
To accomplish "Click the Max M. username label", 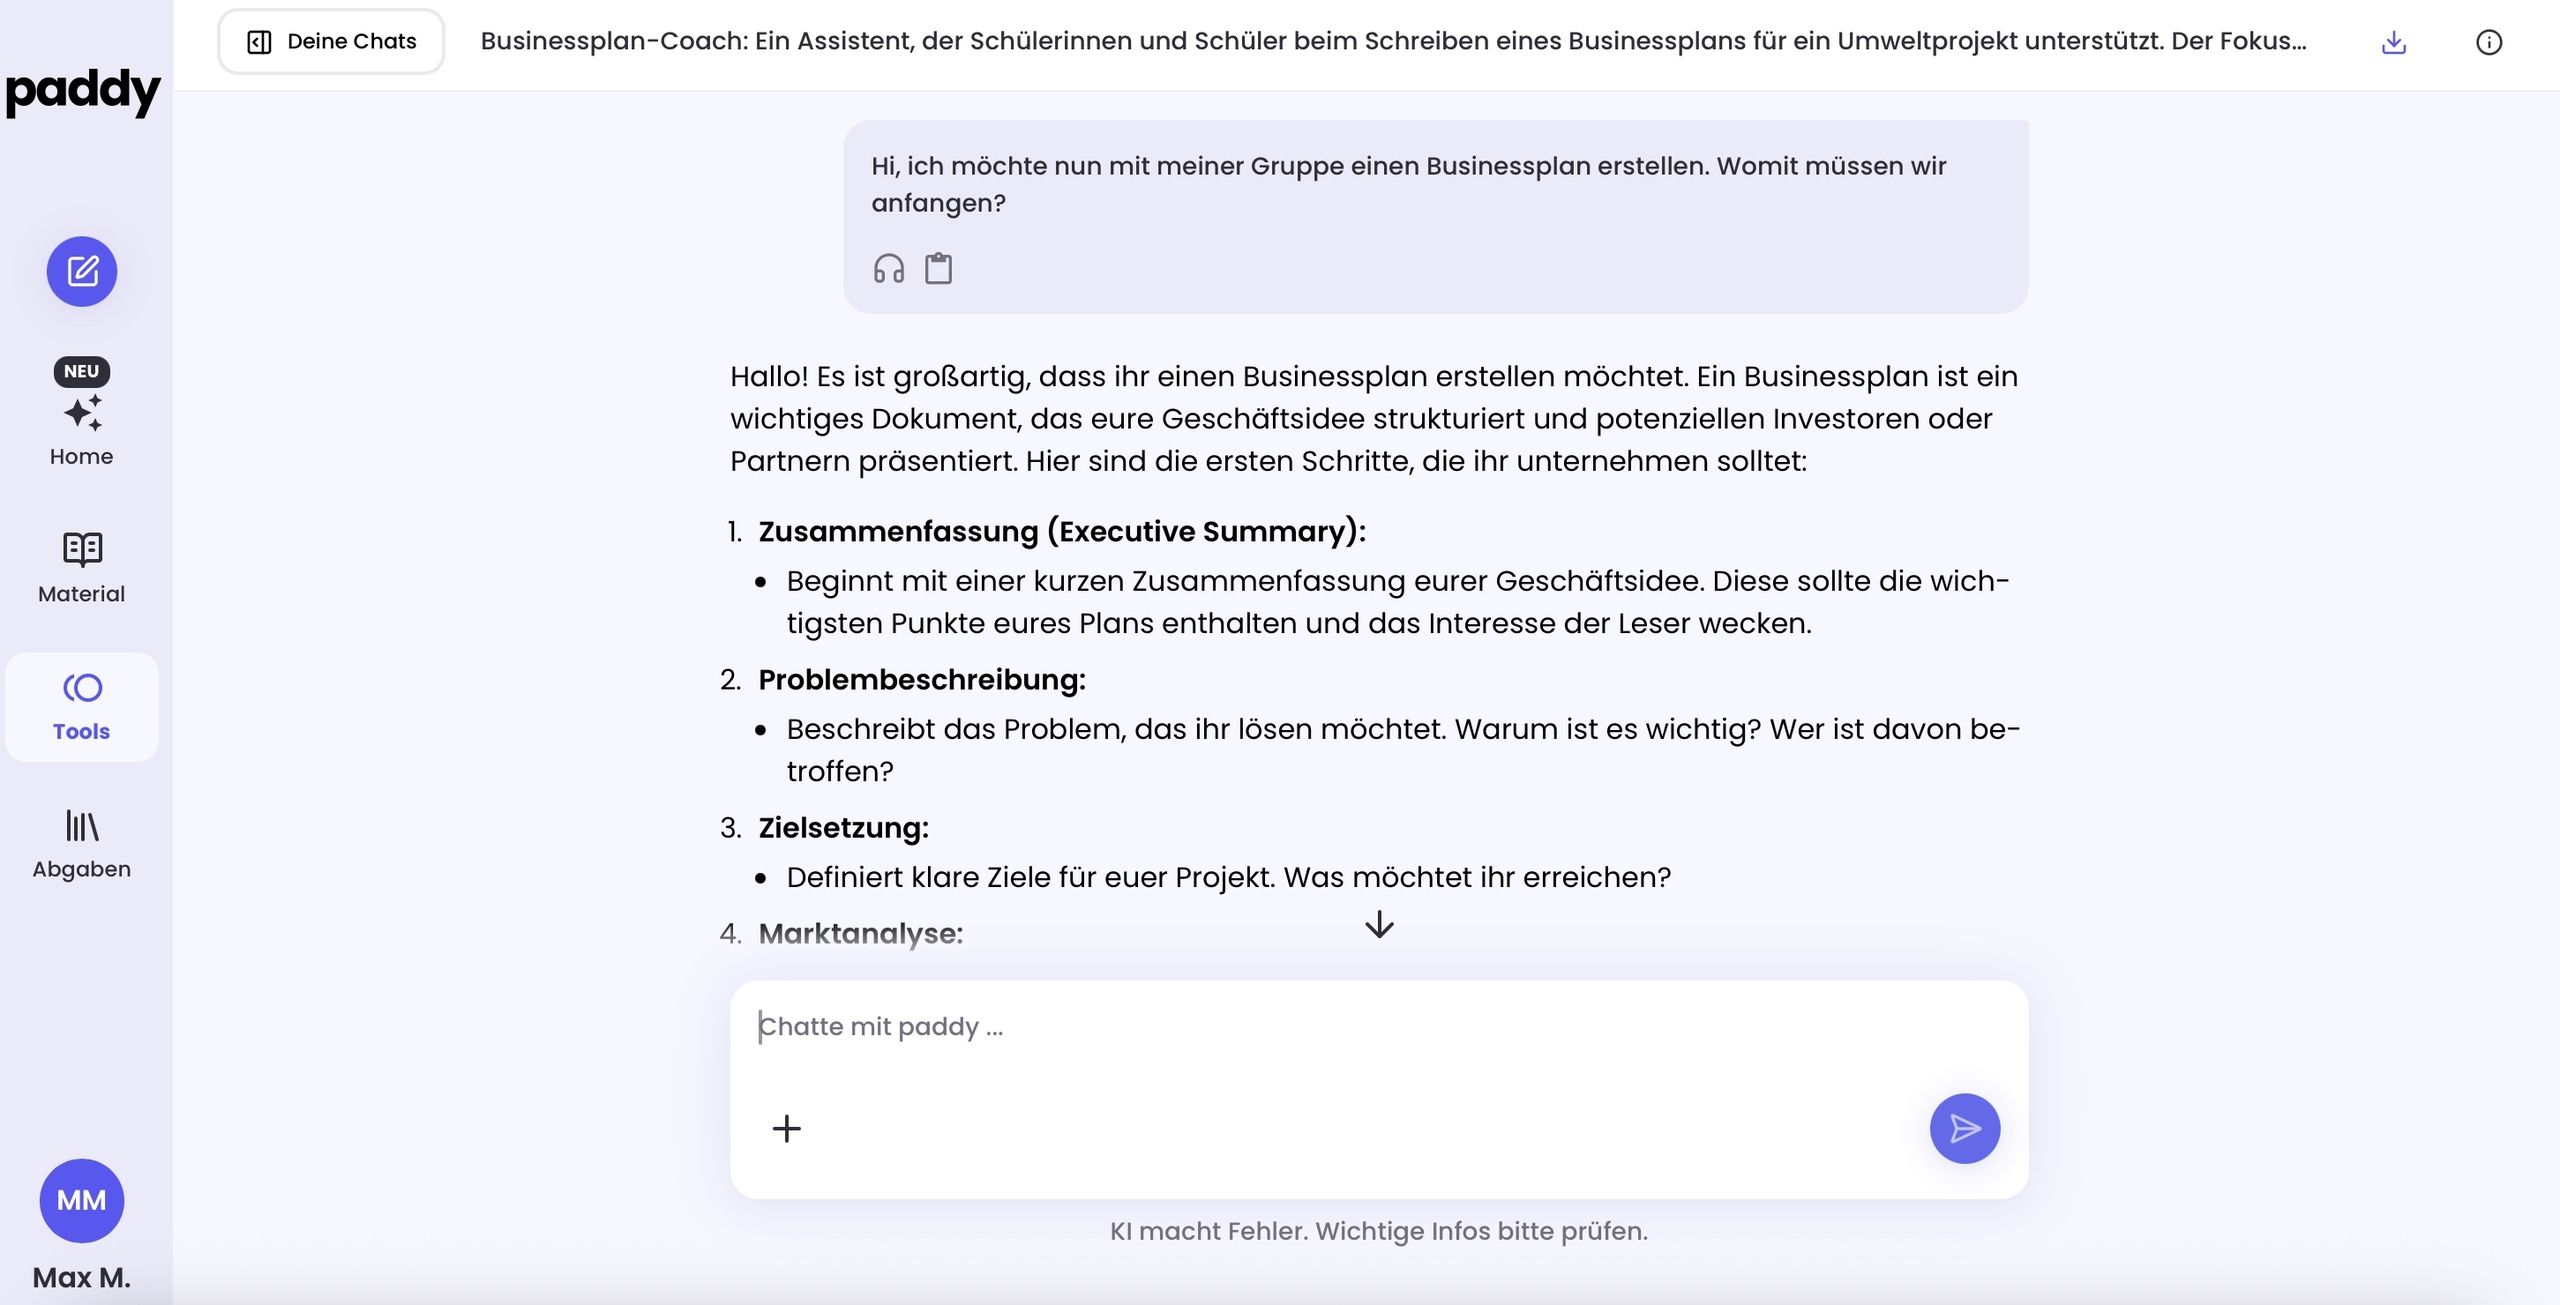I will click(82, 1277).
